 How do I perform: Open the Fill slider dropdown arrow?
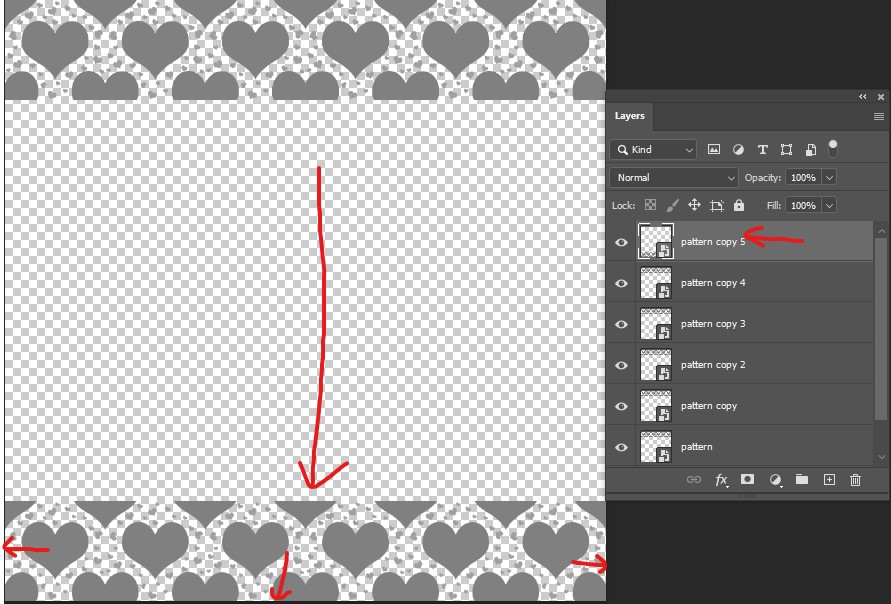[x=829, y=205]
